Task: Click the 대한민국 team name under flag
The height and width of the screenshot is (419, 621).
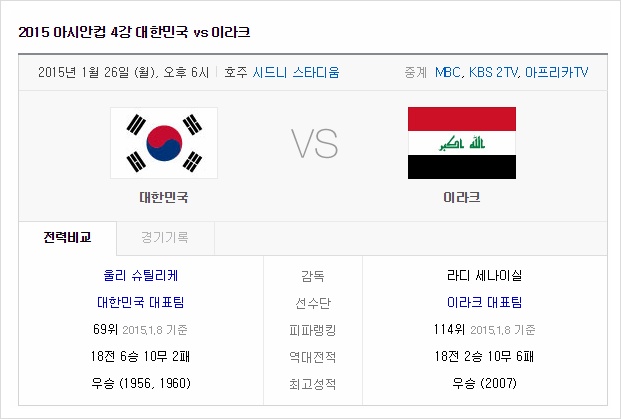Action: coord(164,198)
